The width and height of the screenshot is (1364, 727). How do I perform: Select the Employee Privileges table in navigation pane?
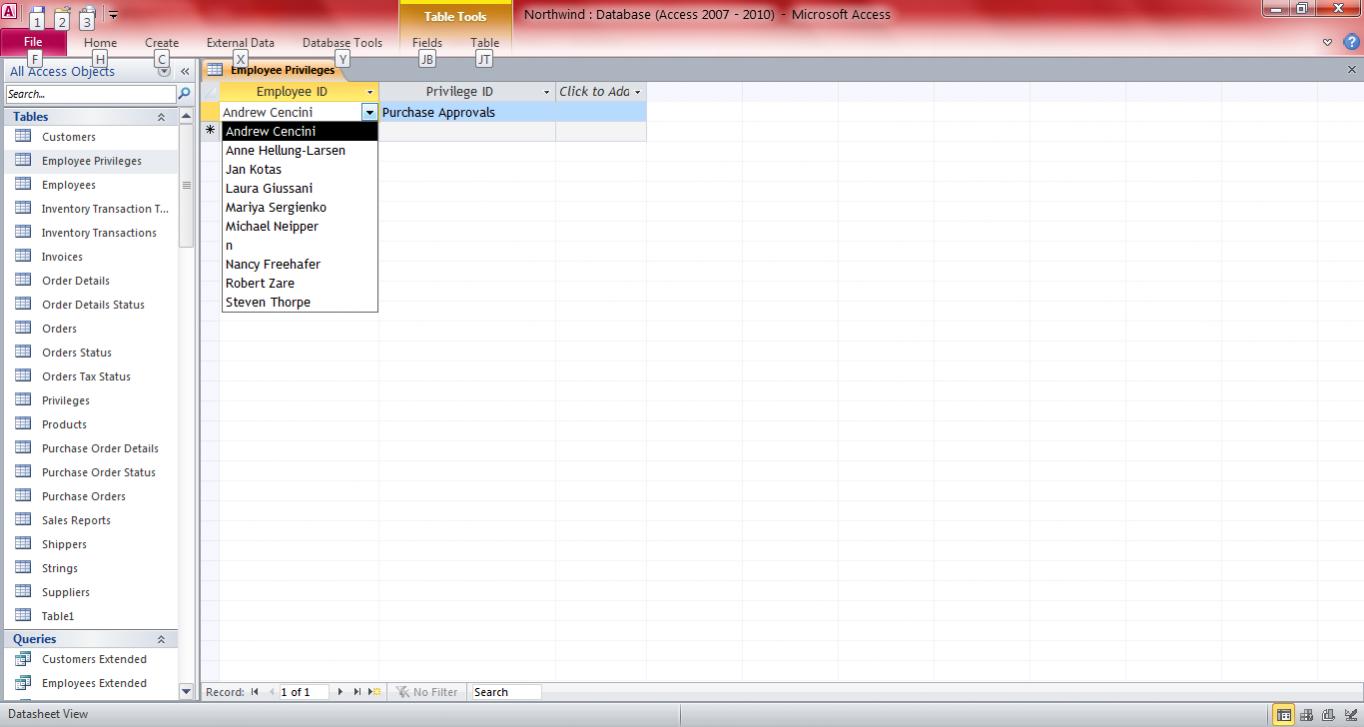pyautogui.click(x=91, y=161)
